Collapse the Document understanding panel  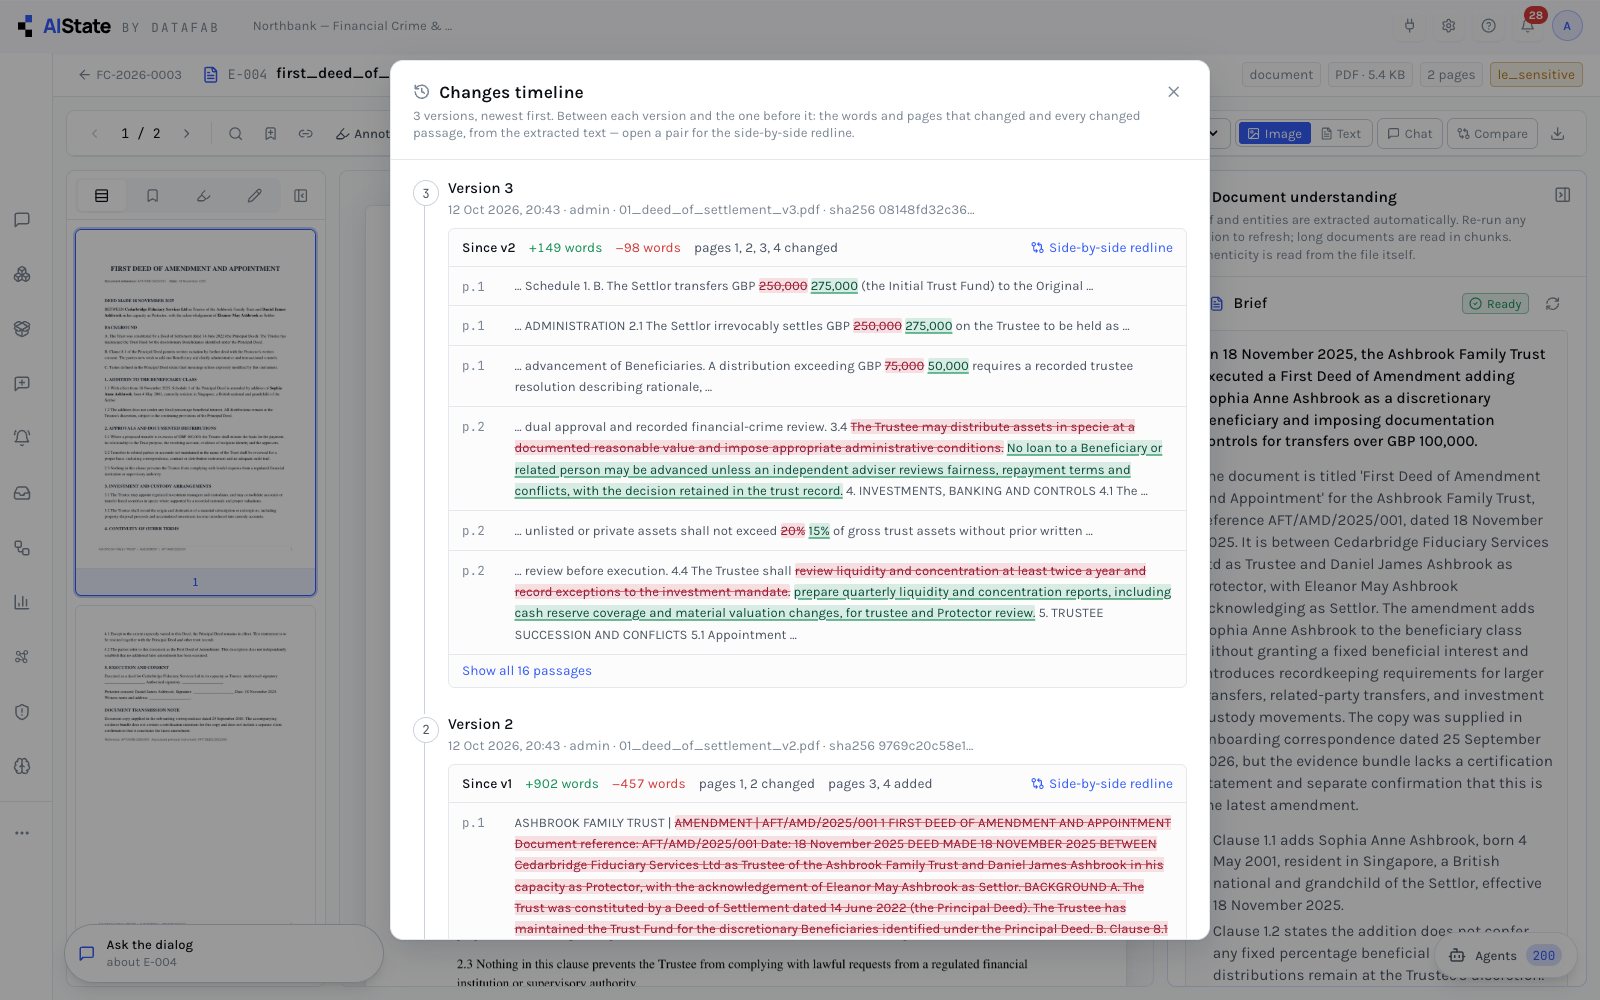[1562, 196]
